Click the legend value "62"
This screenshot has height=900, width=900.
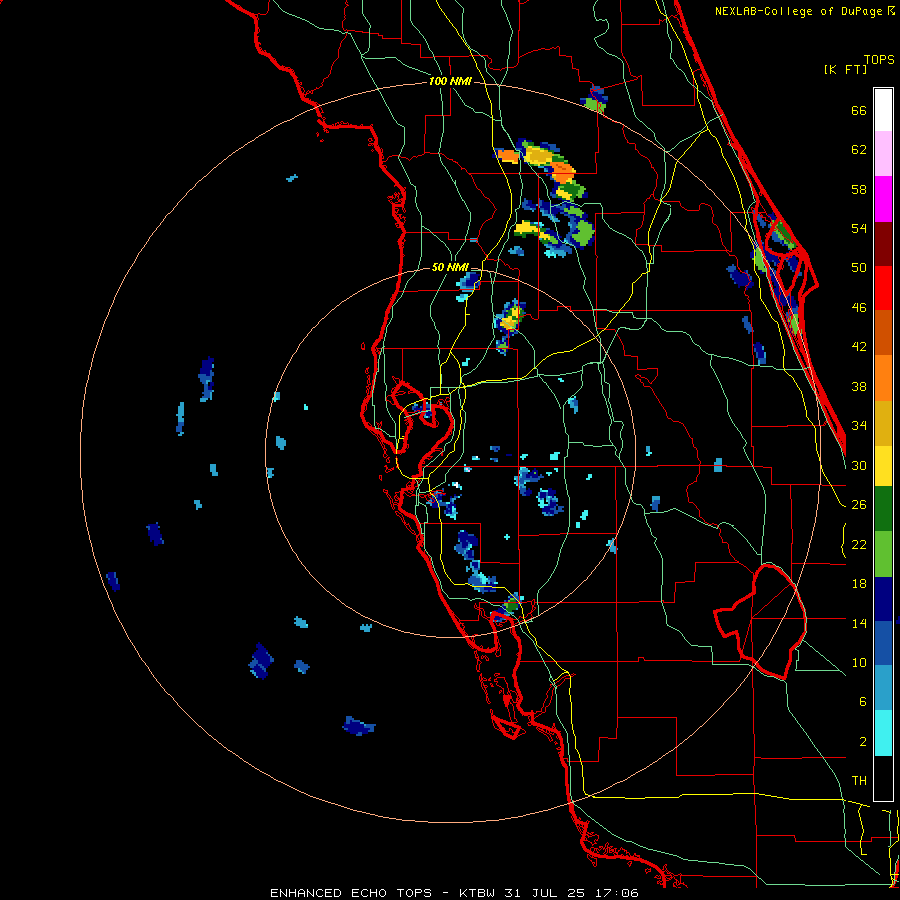[859, 150]
